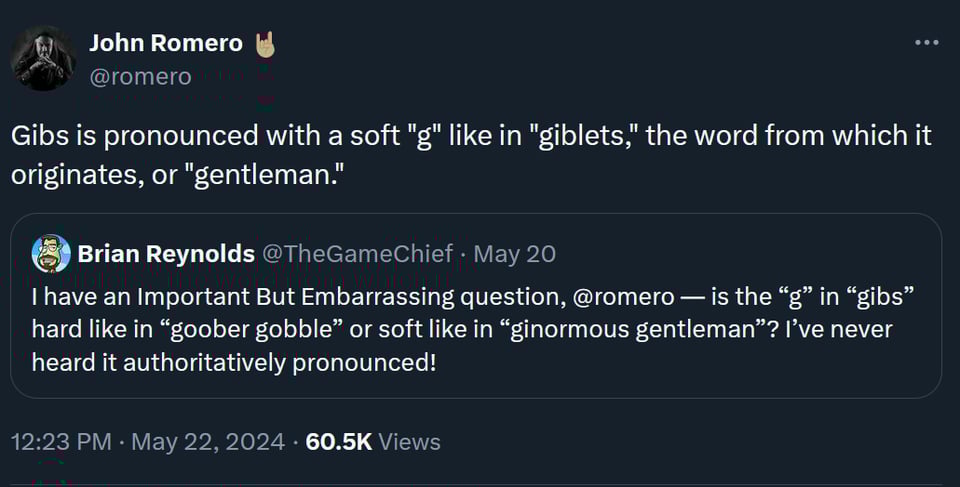Click the 12:23 PM timestamp
Screen dimensions: 960x487
click(x=61, y=441)
